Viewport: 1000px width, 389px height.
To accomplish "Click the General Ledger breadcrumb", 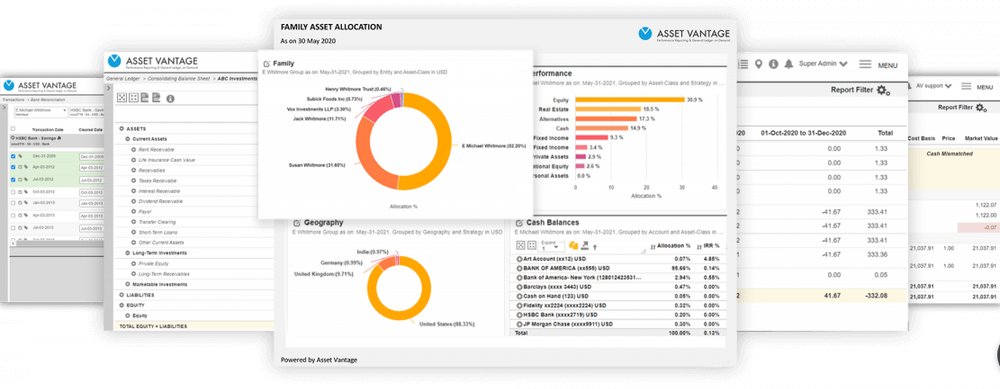I will click(122, 78).
